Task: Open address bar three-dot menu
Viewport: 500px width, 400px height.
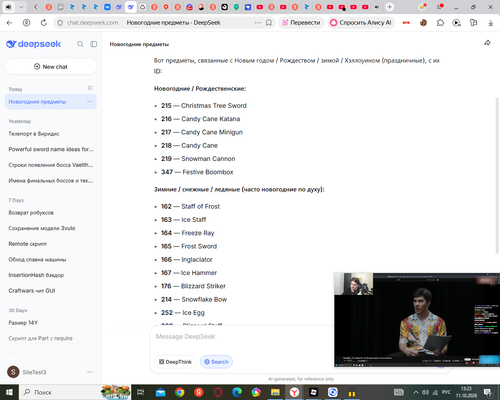Action: pos(258,23)
